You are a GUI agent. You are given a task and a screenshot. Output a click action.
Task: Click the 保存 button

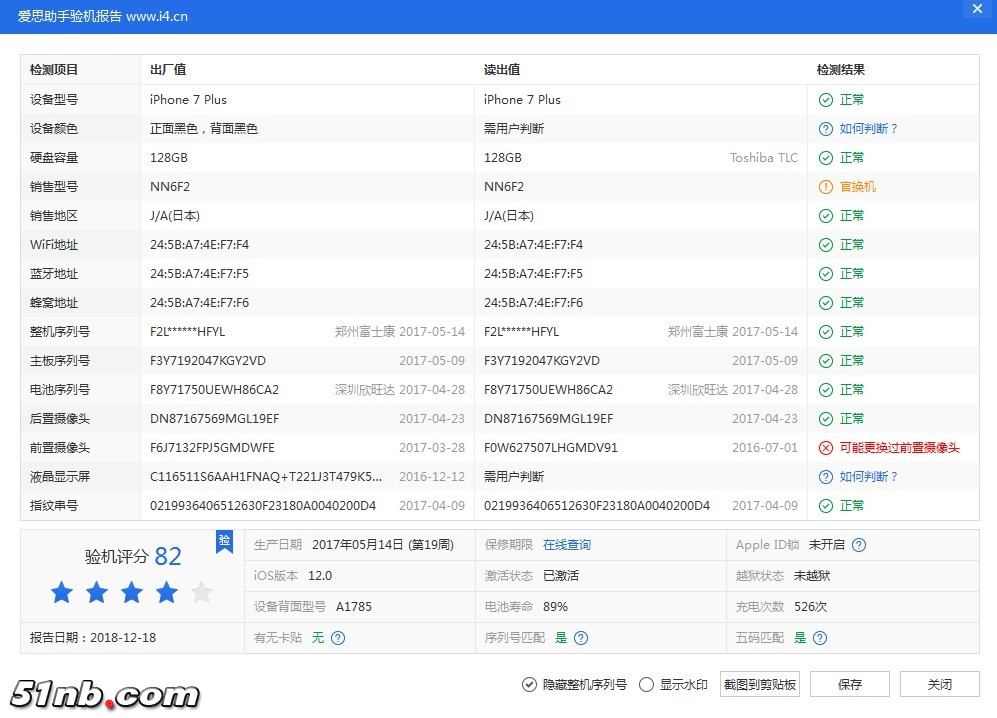point(849,685)
